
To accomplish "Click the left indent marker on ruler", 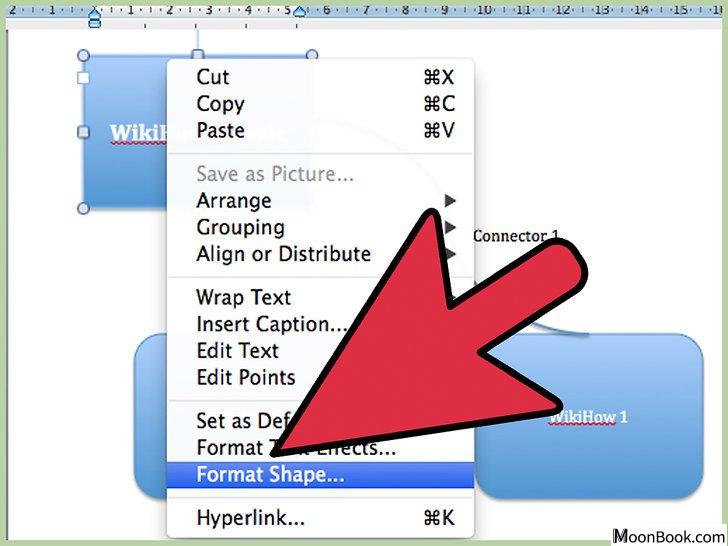I will pyautogui.click(x=95, y=16).
